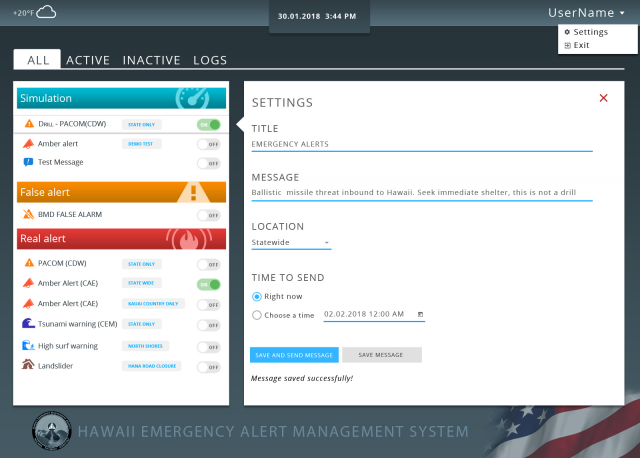640x458 pixels.
Task: Switch to the ALL tab
Action: (38, 60)
